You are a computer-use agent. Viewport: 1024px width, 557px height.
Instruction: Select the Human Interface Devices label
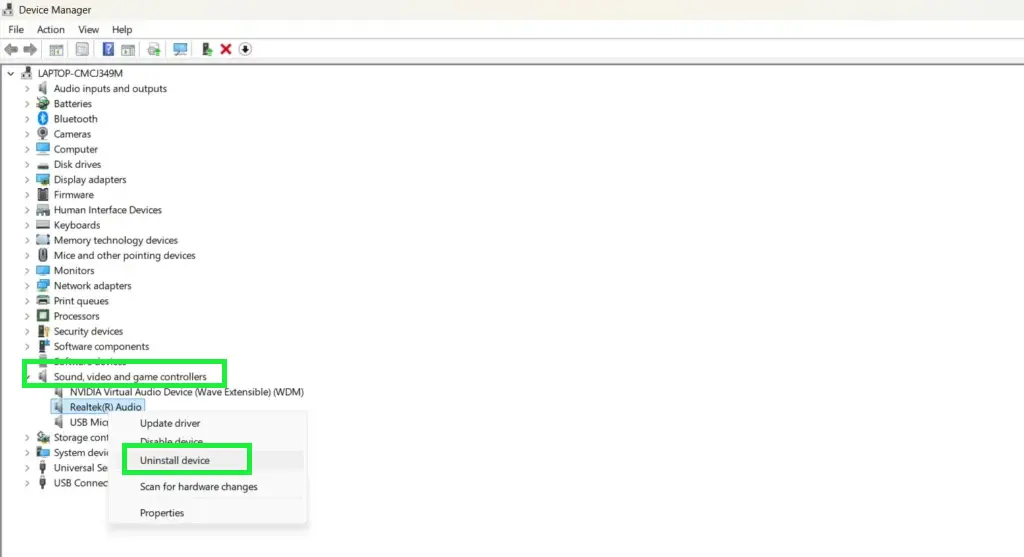[108, 210]
